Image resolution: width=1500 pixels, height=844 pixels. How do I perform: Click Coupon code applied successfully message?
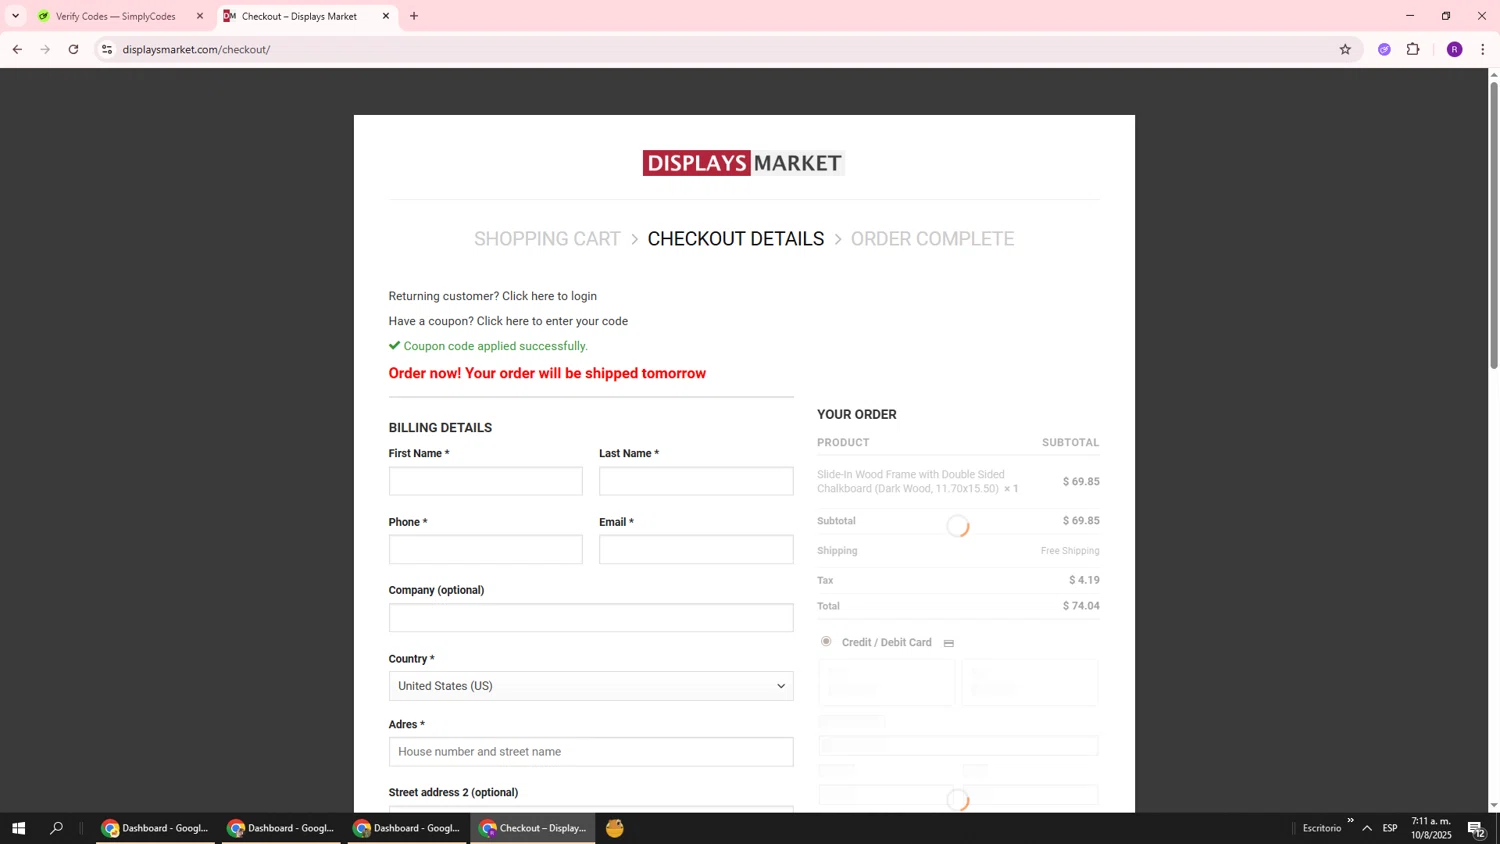[x=495, y=346]
